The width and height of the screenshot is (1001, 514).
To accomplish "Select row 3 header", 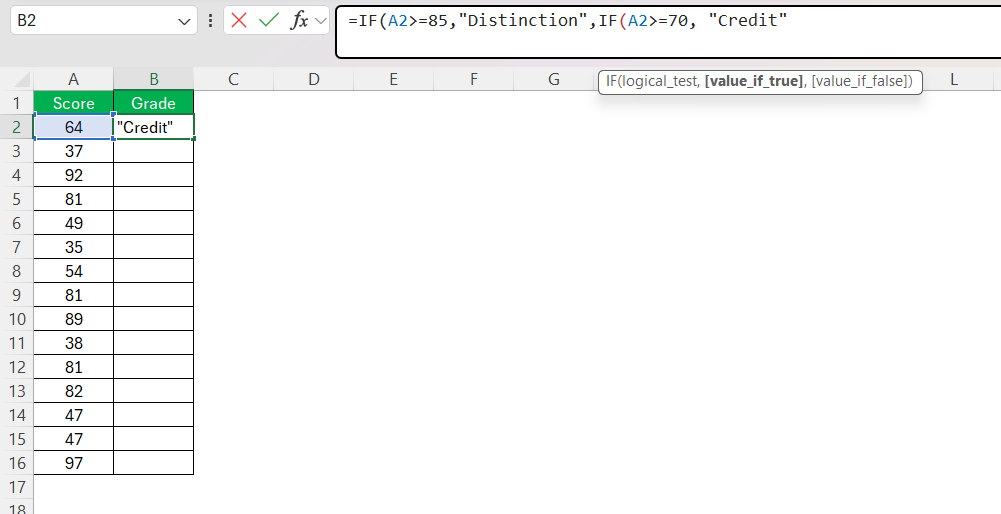I will 17,151.
